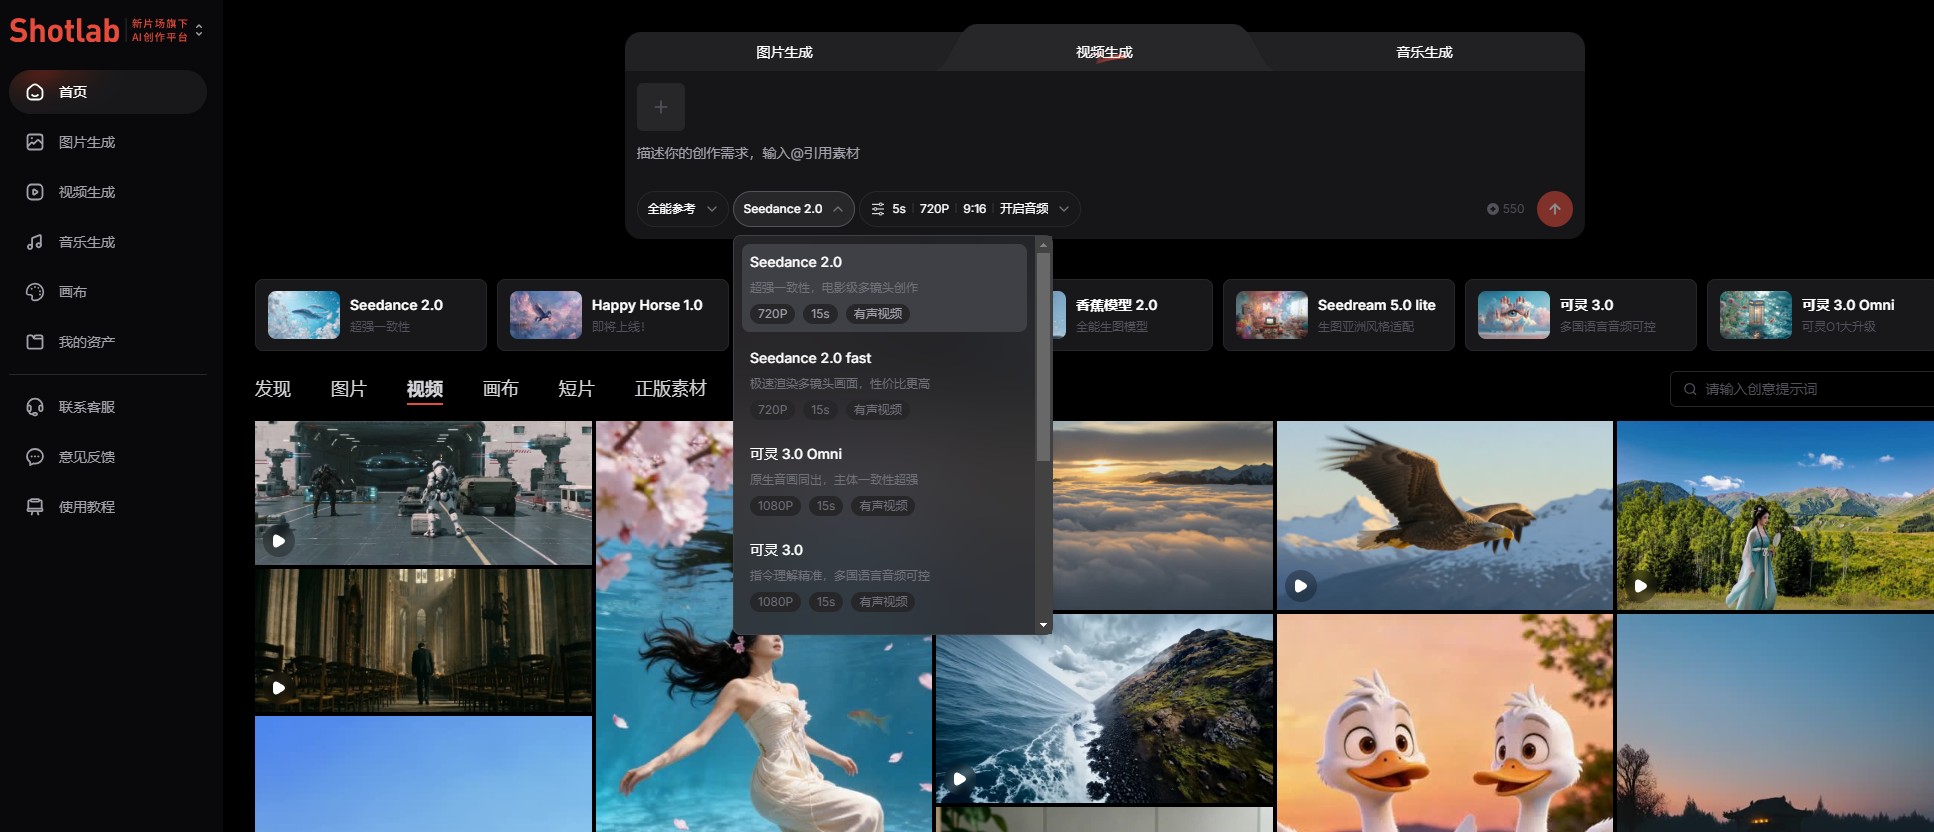Click the plus add-material icon
Image resolution: width=1934 pixels, height=832 pixels.
(660, 107)
